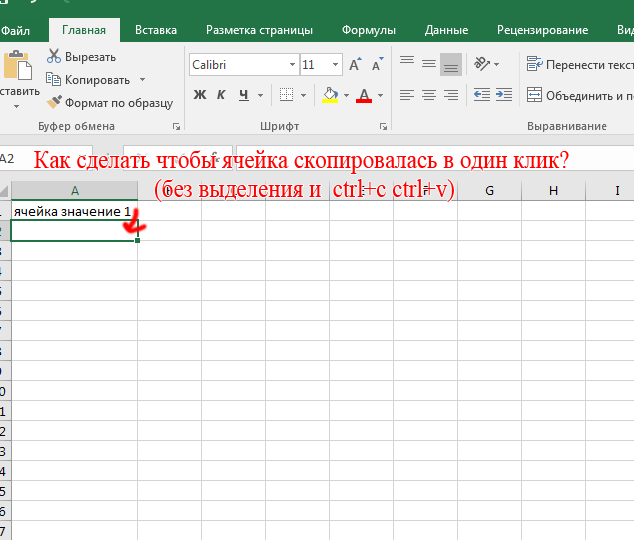Click the Copy (Копировать) button
This screenshot has width=634, height=540.
point(88,80)
